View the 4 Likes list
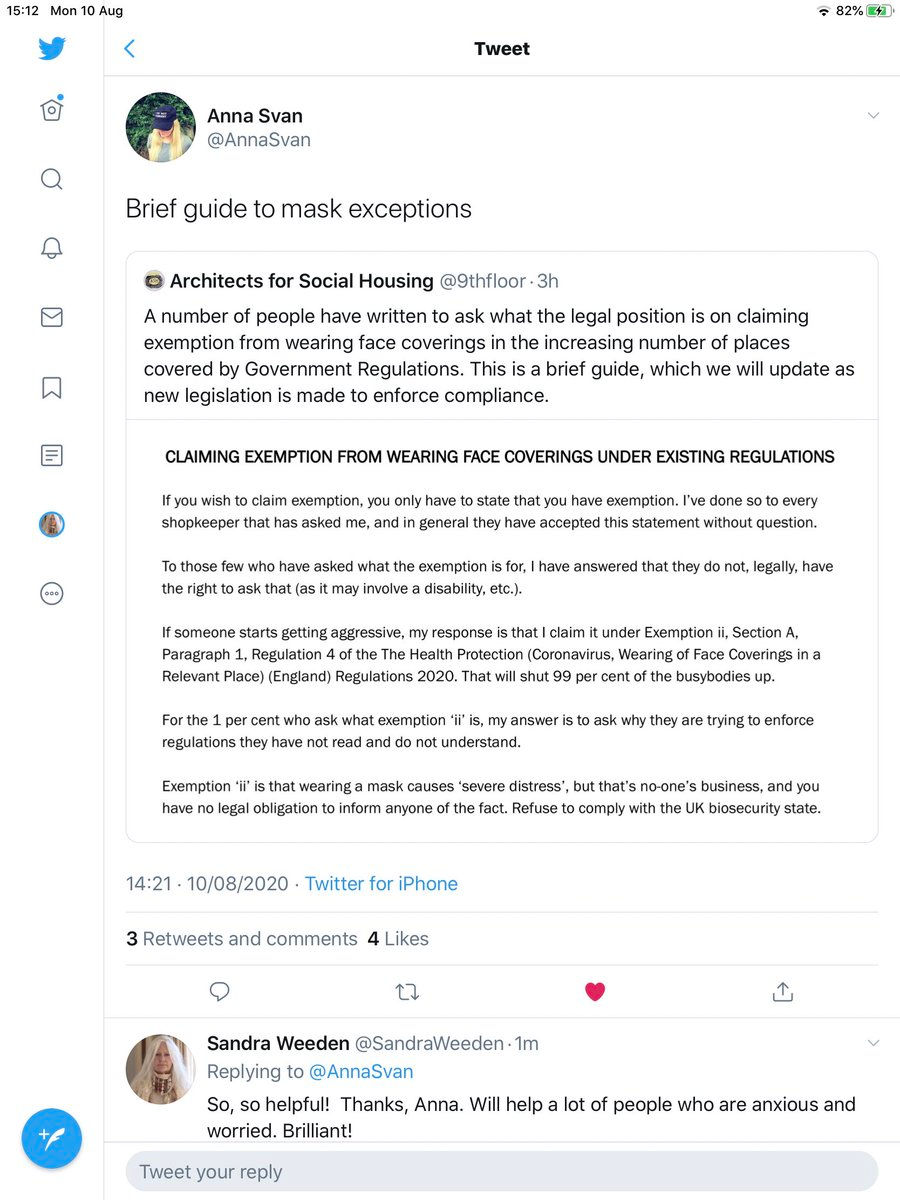The width and height of the screenshot is (900, 1200). pos(398,939)
